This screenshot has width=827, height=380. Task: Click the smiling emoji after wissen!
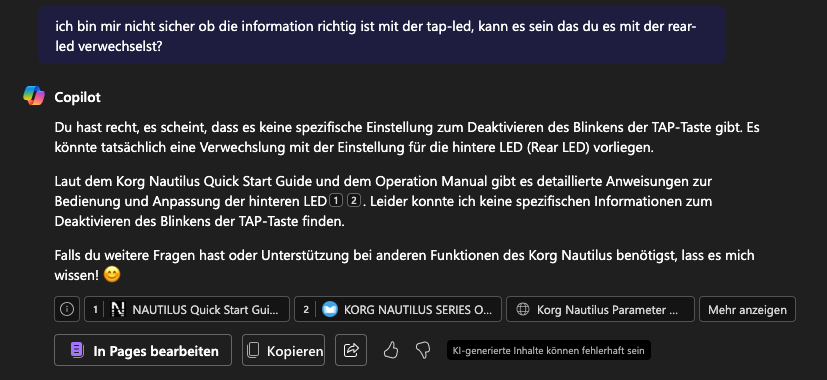tap(112, 275)
